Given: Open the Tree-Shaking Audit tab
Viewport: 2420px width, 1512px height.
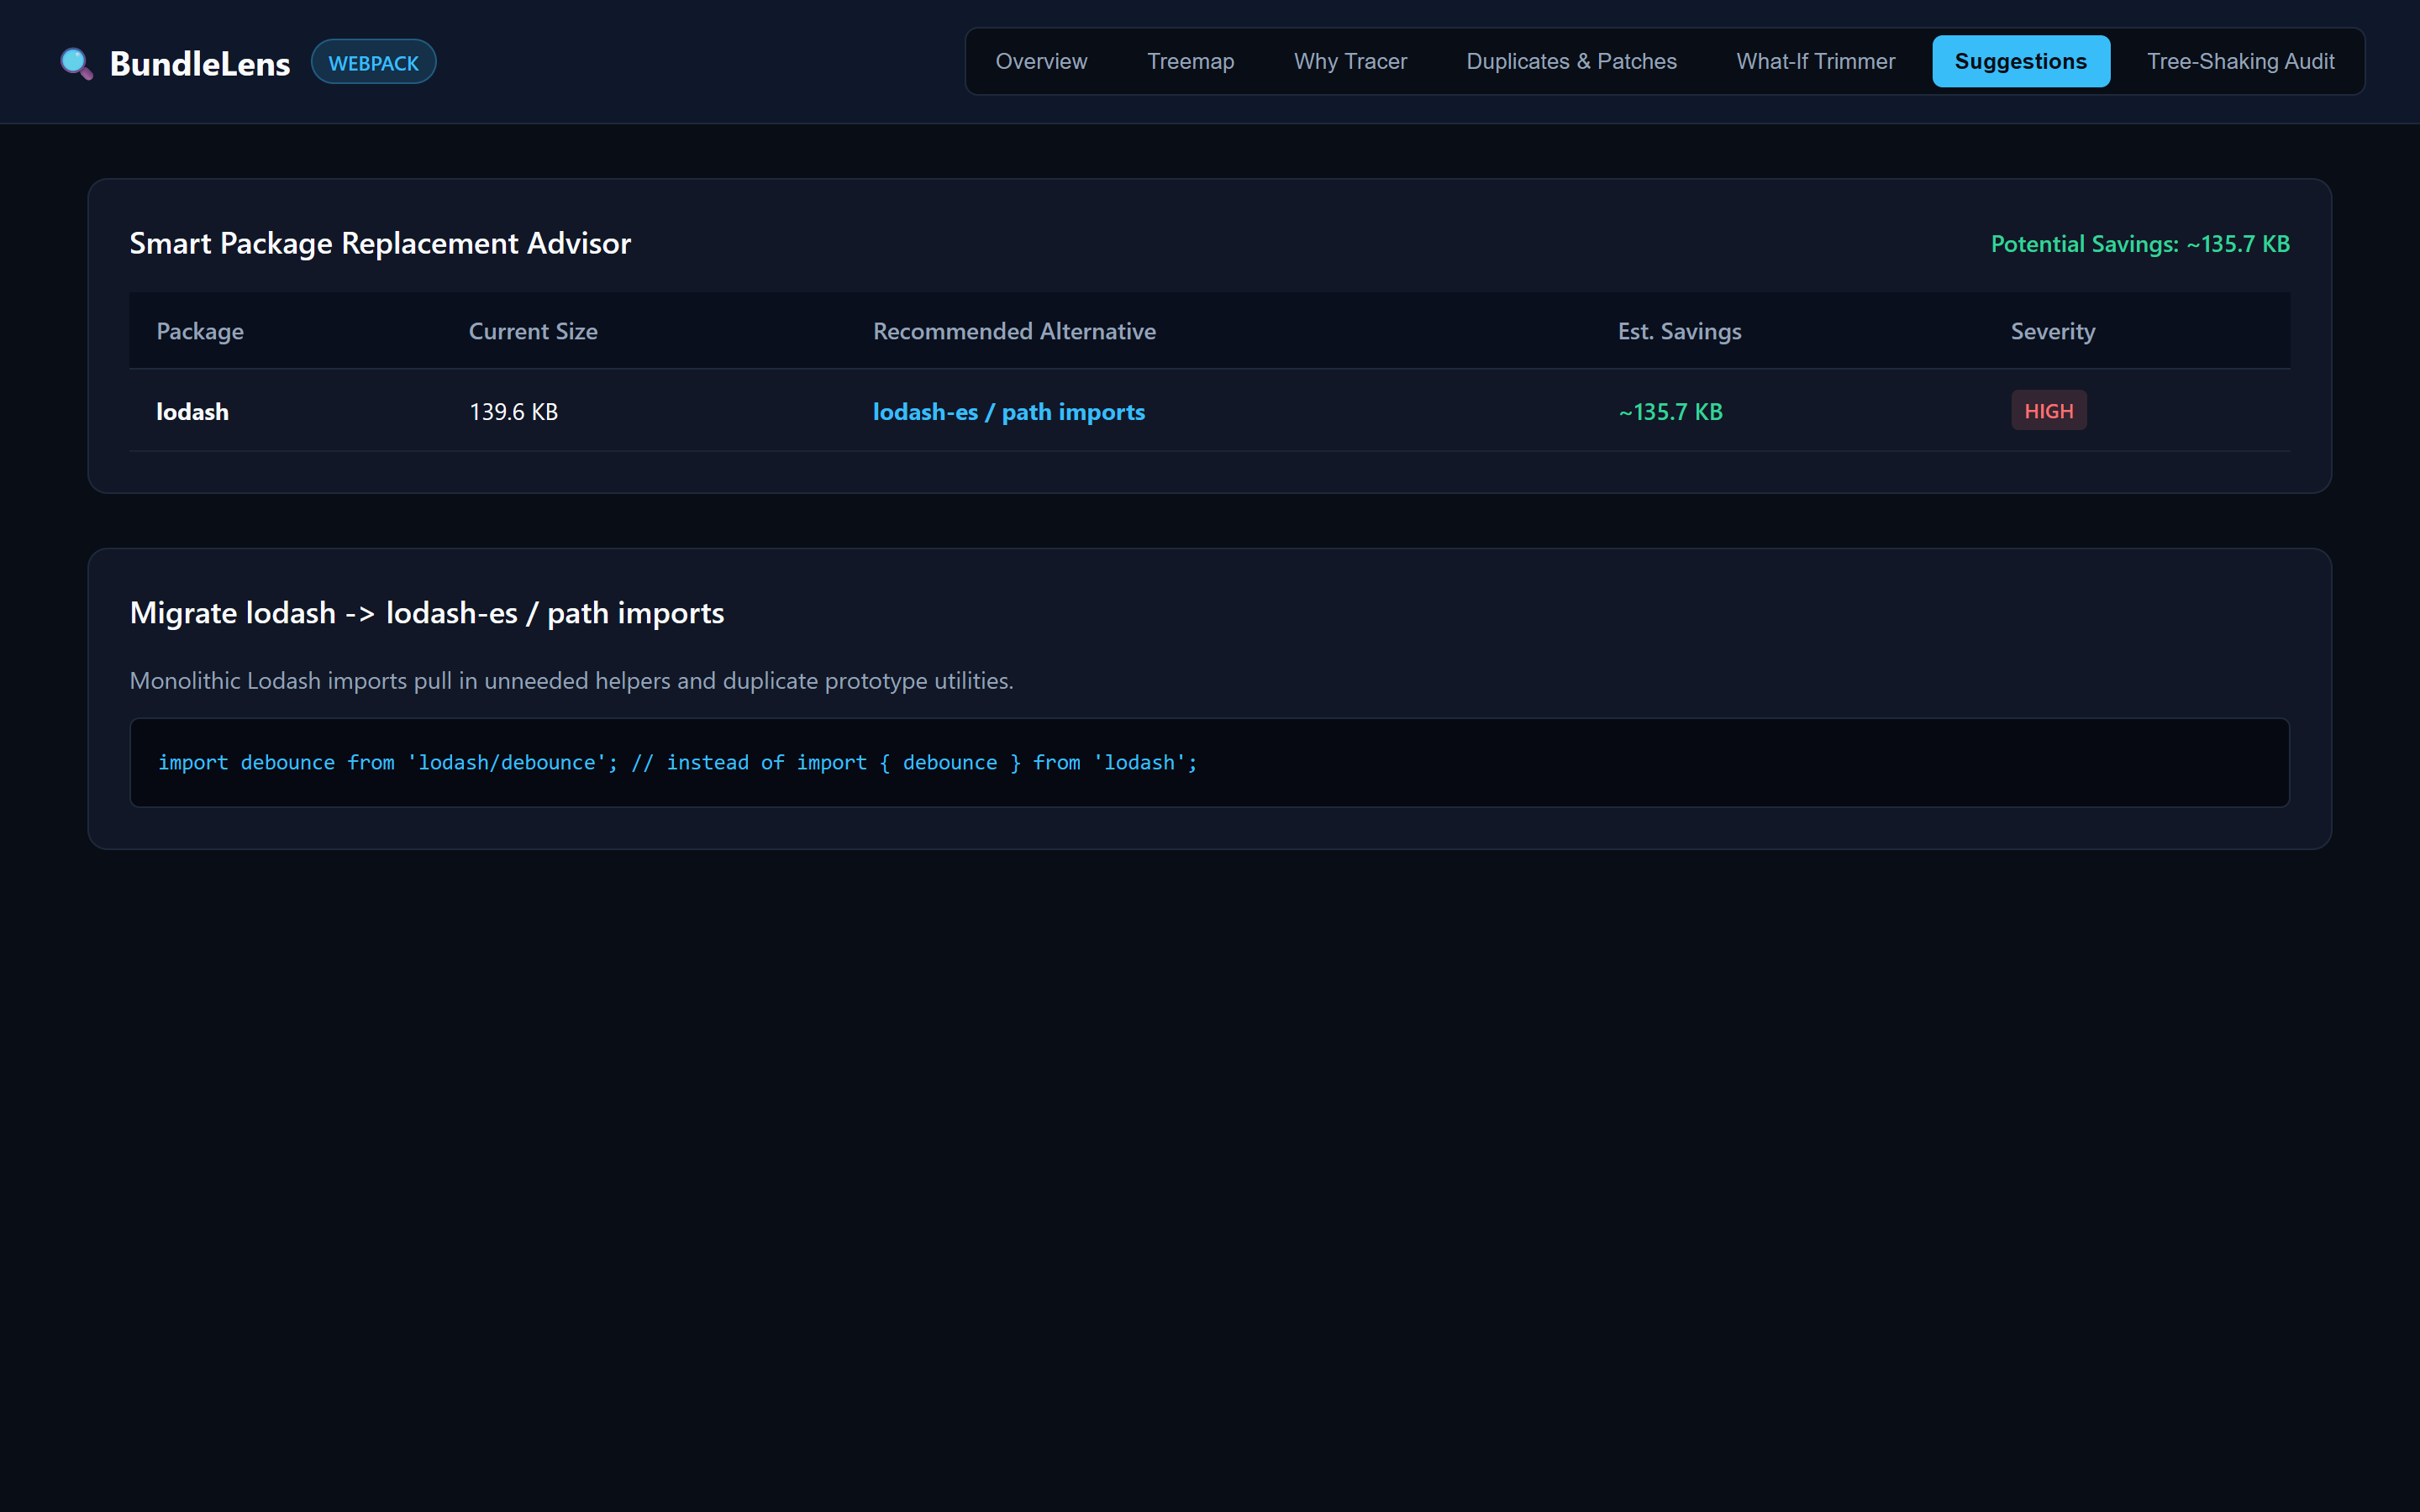Looking at the screenshot, I should 2240,61.
